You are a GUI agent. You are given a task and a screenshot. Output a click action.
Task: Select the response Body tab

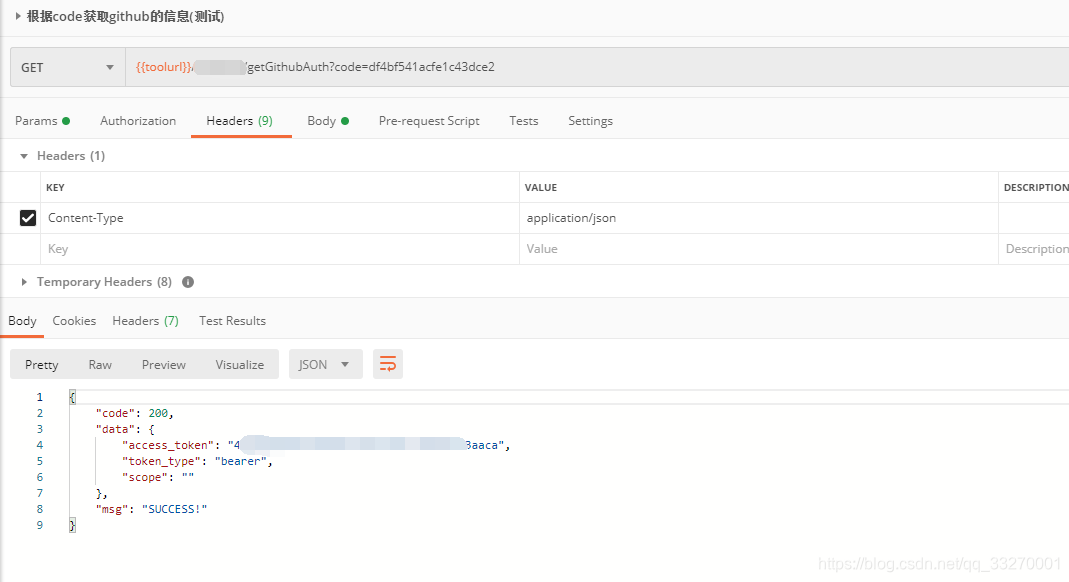[22, 321]
